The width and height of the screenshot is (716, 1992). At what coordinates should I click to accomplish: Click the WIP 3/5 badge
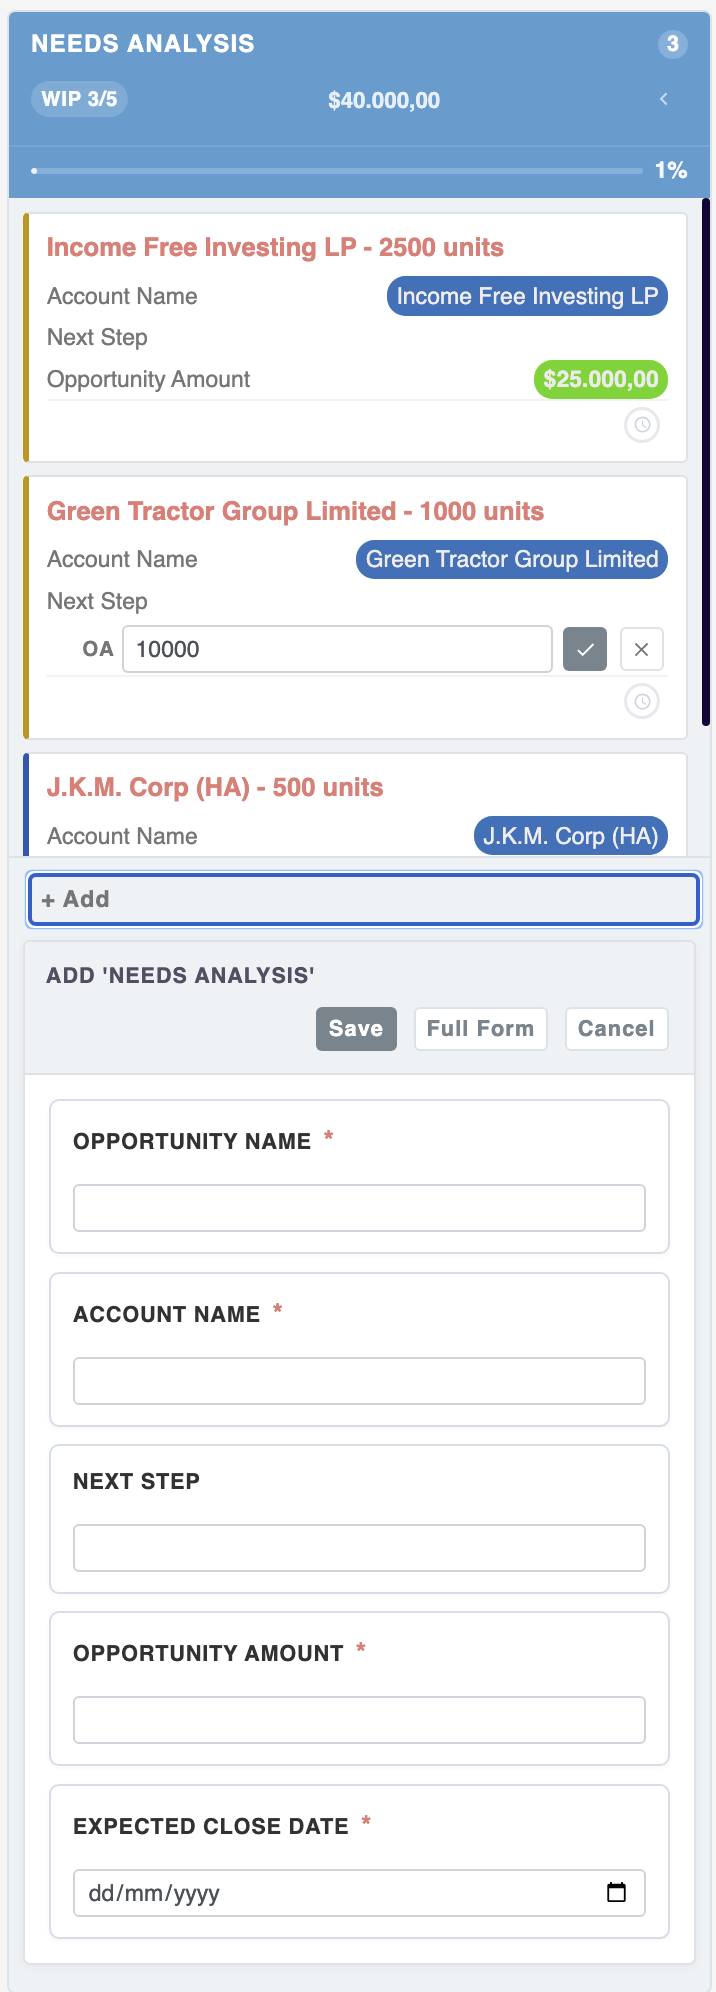[79, 99]
